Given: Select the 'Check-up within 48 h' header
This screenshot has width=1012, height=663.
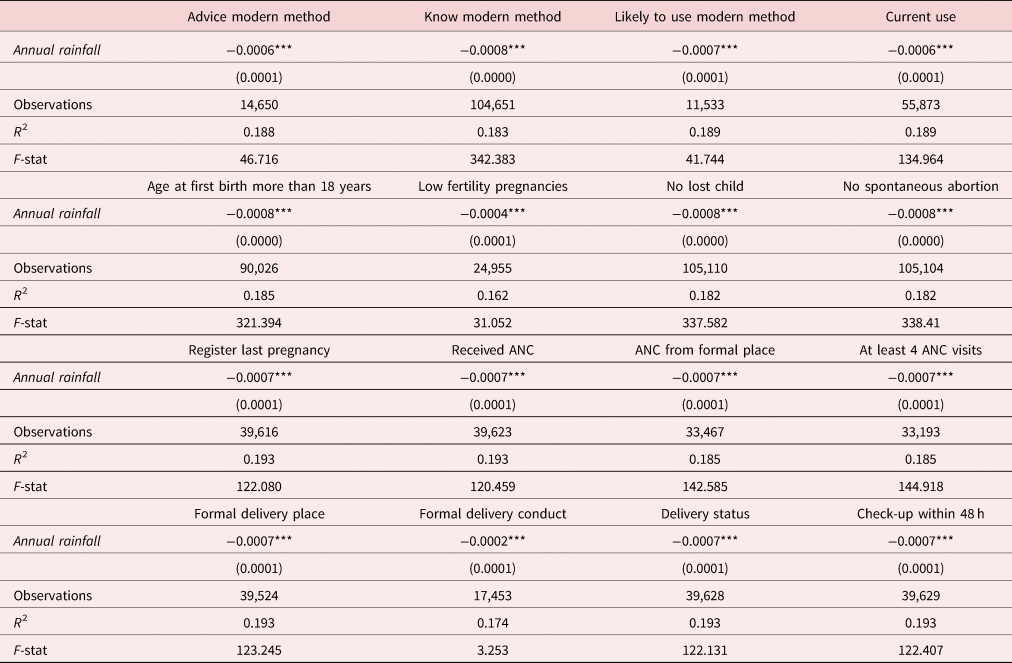Looking at the screenshot, I should (x=921, y=514).
